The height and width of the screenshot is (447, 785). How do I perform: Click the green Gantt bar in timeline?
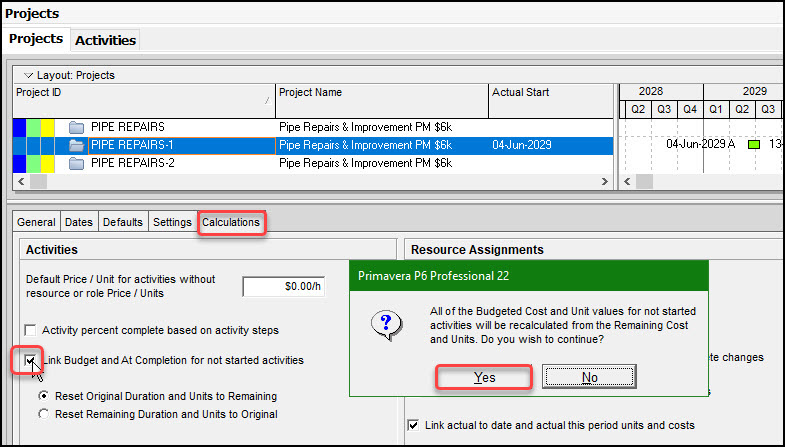click(754, 145)
